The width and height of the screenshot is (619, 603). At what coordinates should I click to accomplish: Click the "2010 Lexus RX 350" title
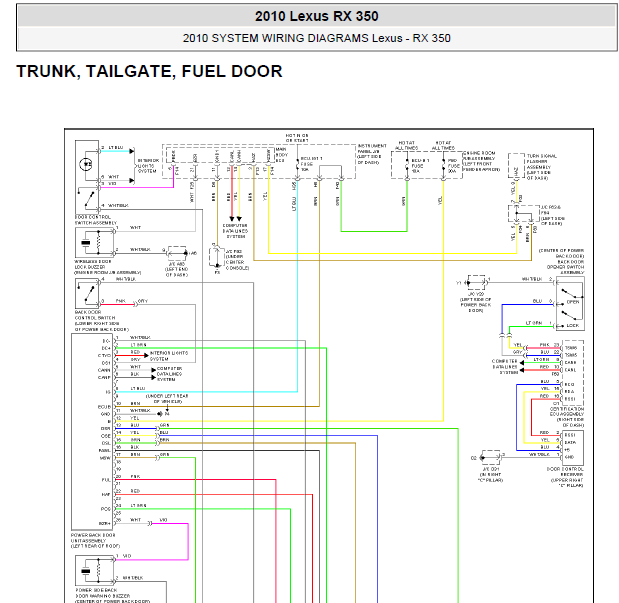(x=316, y=16)
